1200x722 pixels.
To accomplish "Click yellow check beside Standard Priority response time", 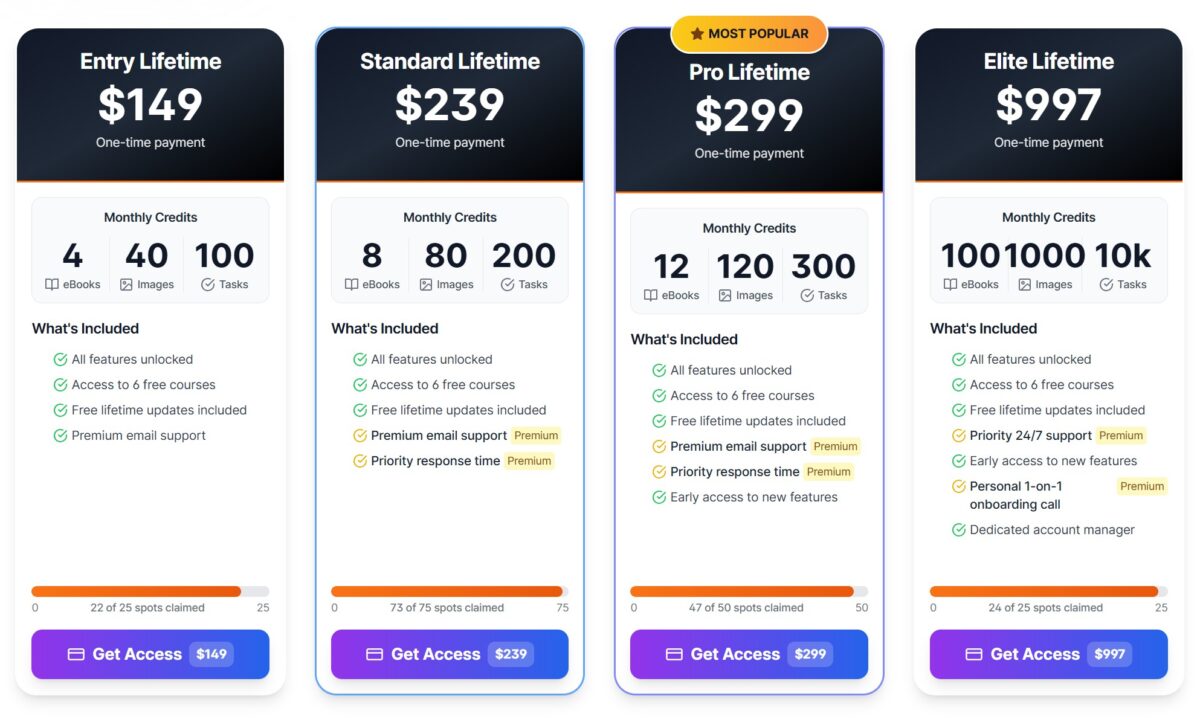I will [x=360, y=461].
